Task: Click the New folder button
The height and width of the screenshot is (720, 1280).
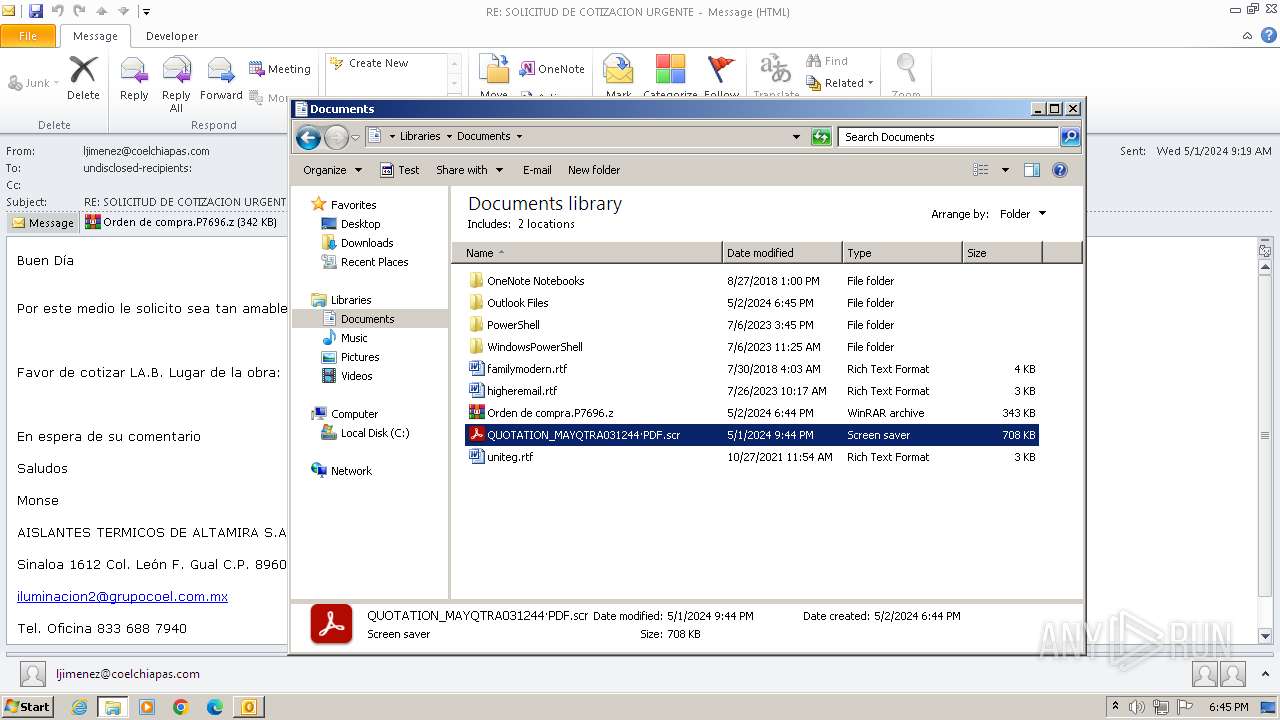Action: pyautogui.click(x=594, y=170)
